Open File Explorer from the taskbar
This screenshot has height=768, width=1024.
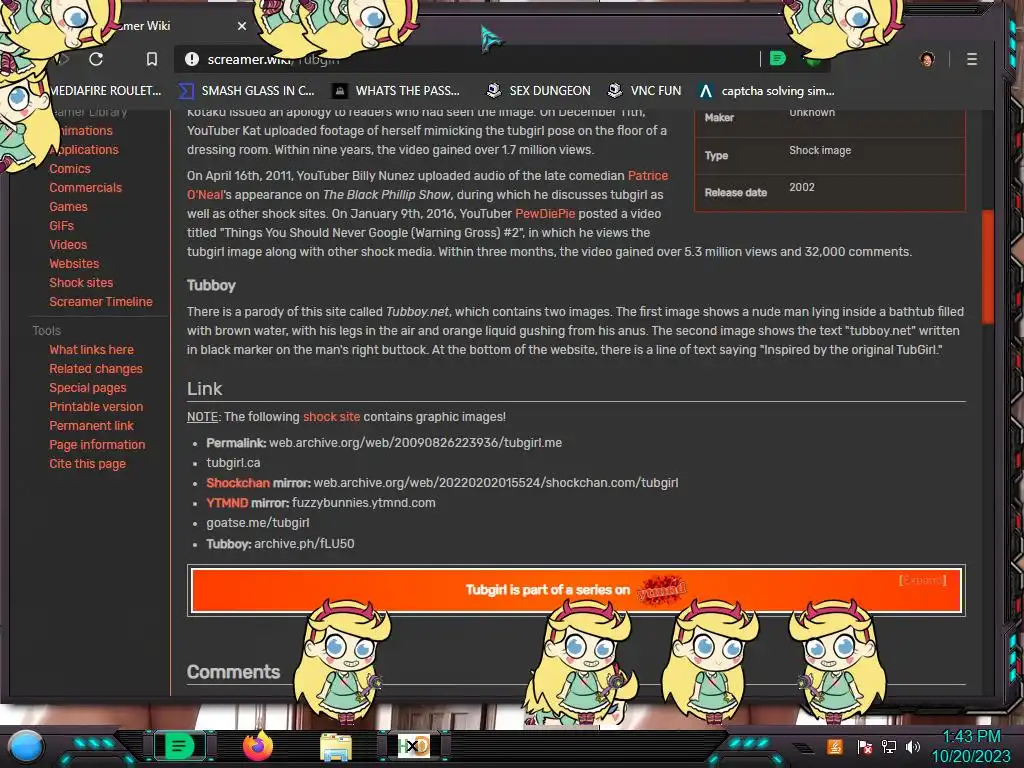coord(336,747)
